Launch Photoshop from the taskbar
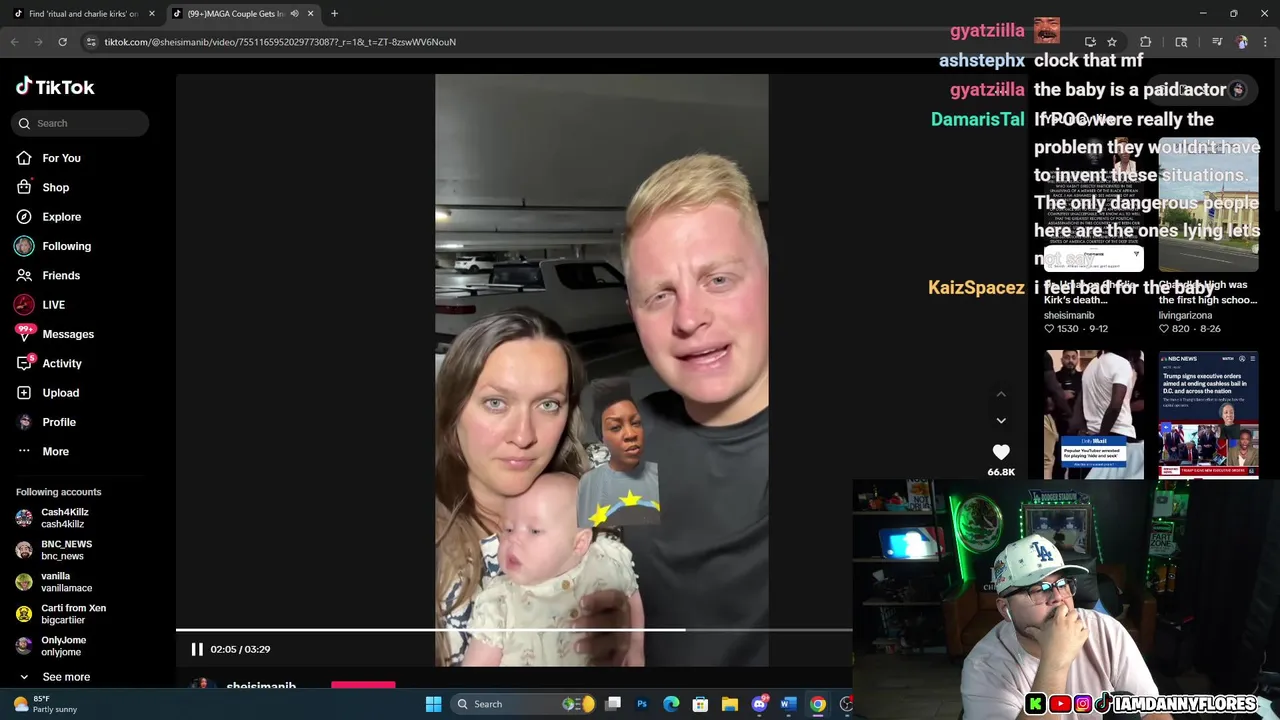 (x=642, y=704)
